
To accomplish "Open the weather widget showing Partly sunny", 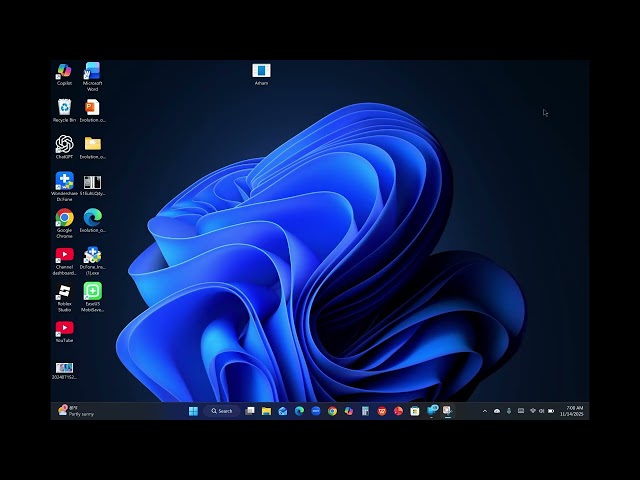I will tap(77, 411).
